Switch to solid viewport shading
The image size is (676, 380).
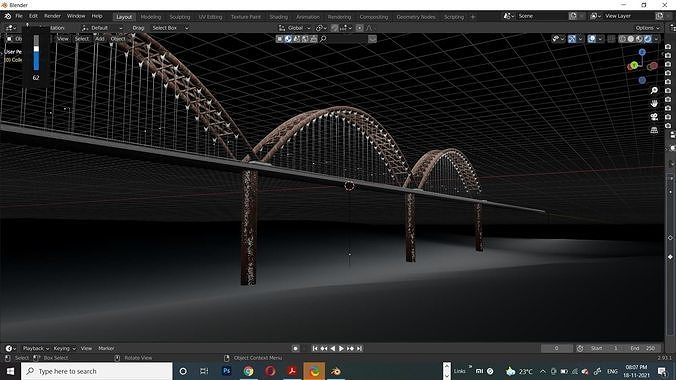click(631, 39)
